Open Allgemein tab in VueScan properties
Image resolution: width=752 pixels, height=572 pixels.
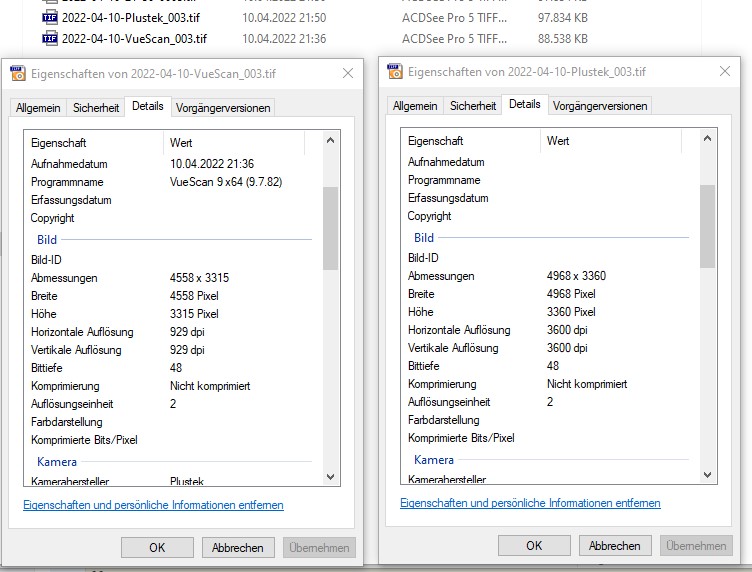[38, 108]
